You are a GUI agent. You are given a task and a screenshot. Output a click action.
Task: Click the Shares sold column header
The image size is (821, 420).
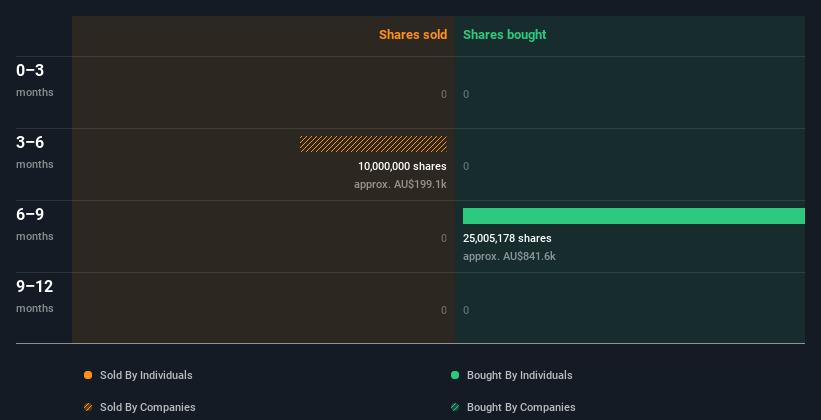pyautogui.click(x=413, y=35)
